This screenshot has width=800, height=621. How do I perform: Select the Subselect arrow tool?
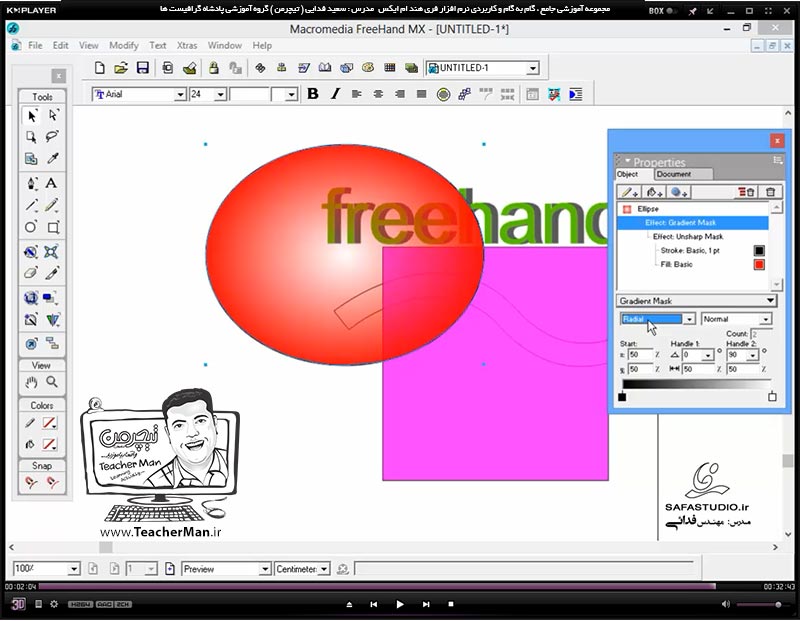53,115
